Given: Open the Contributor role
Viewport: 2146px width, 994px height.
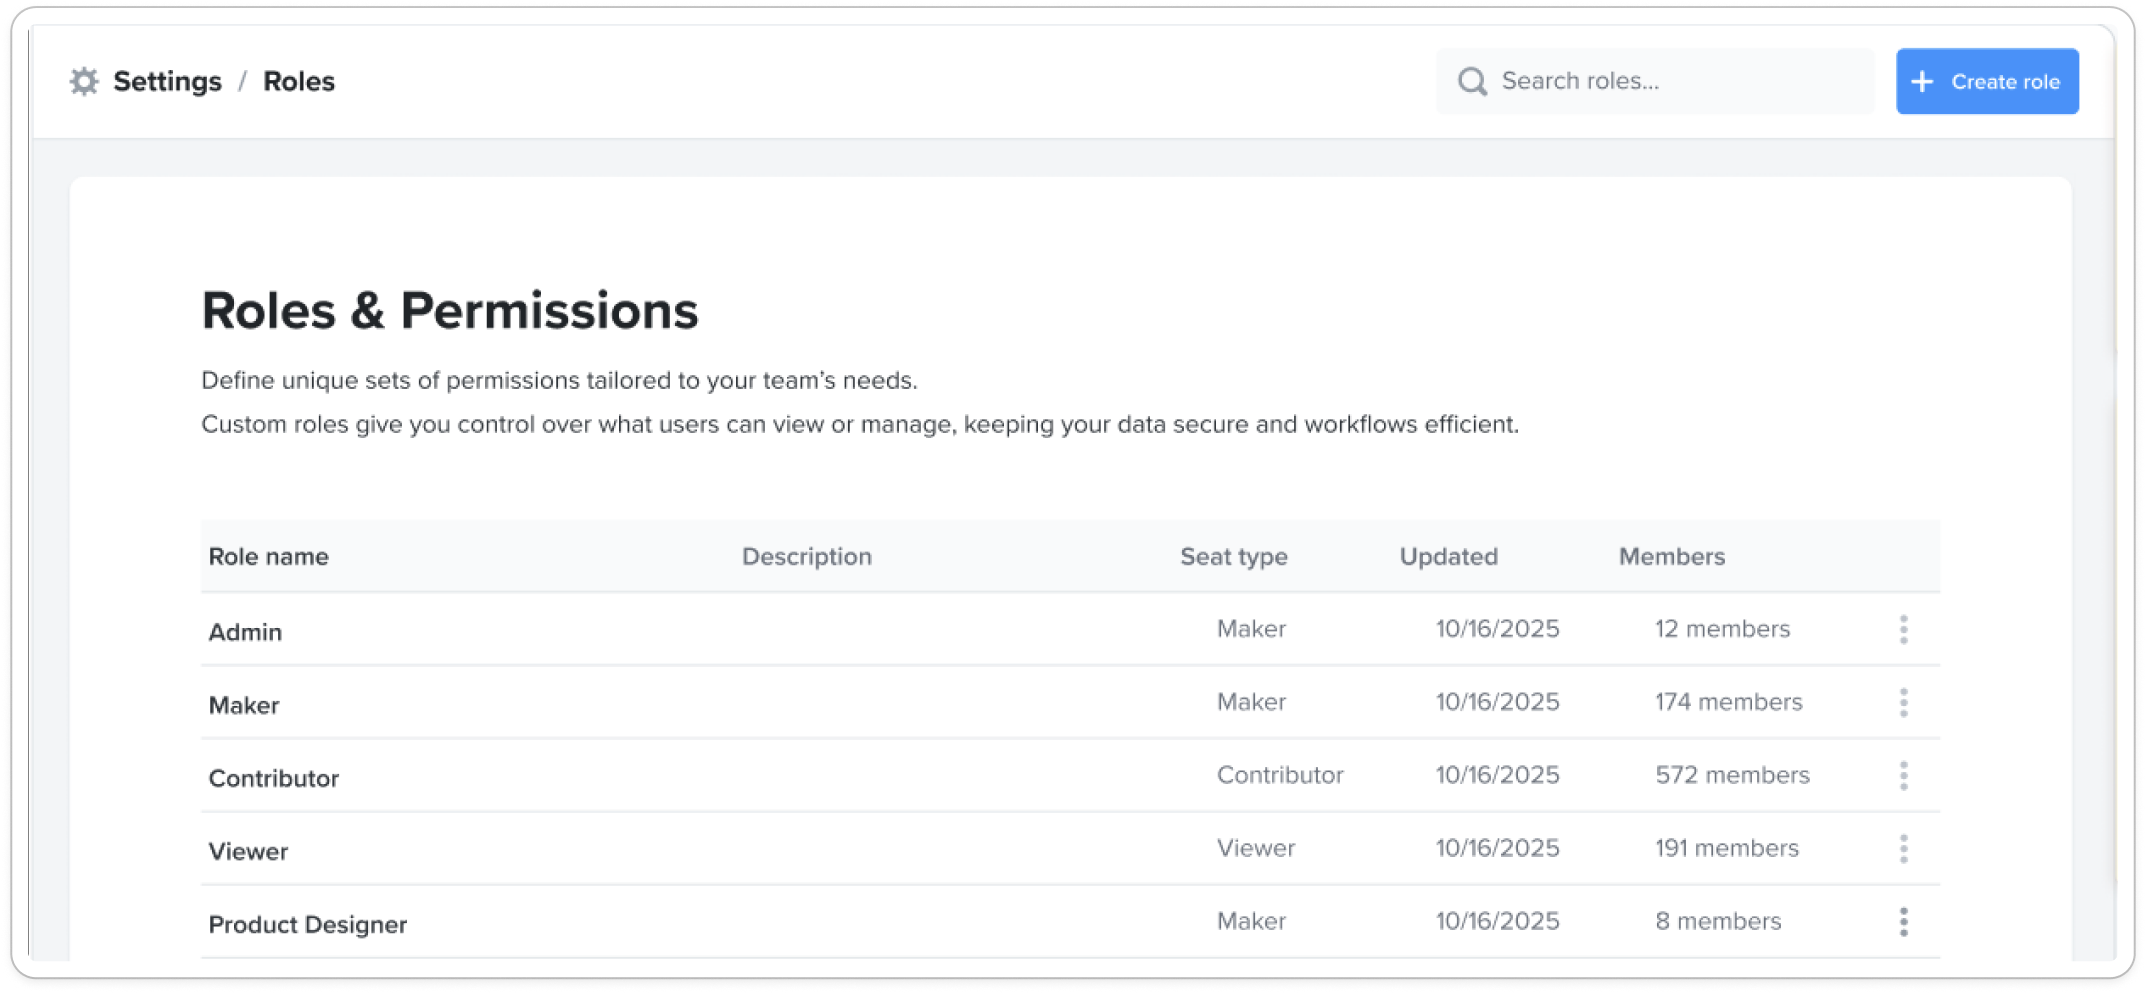Looking at the screenshot, I should coord(273,778).
